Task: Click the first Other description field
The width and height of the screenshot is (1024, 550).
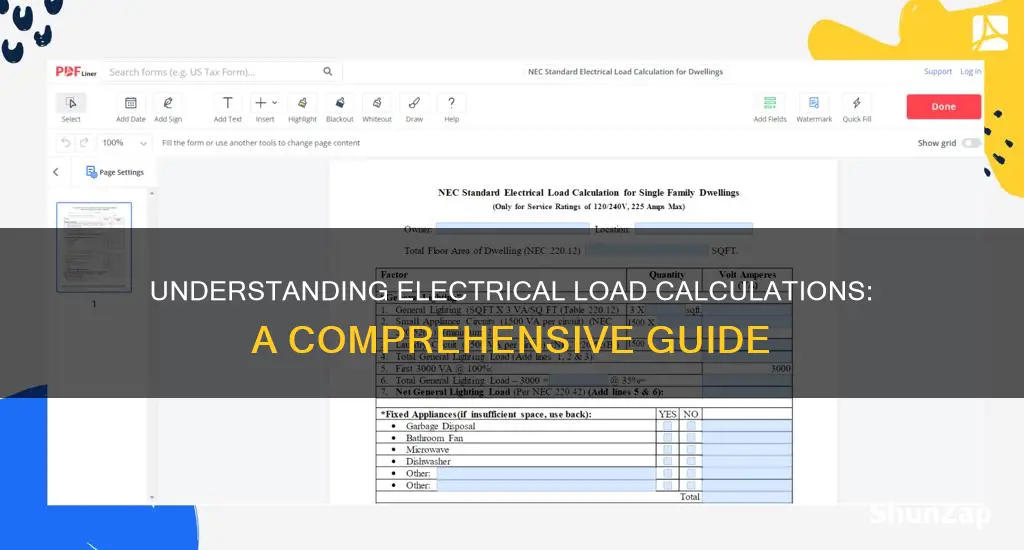Action: [545, 473]
